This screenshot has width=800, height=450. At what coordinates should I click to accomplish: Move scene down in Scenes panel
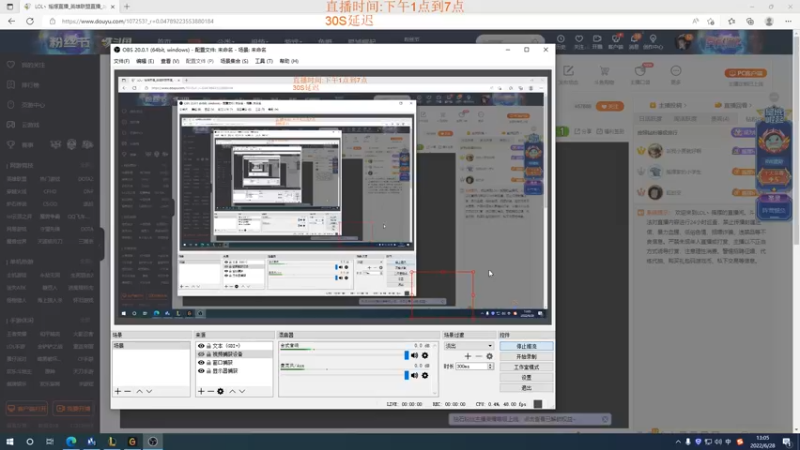coord(149,391)
